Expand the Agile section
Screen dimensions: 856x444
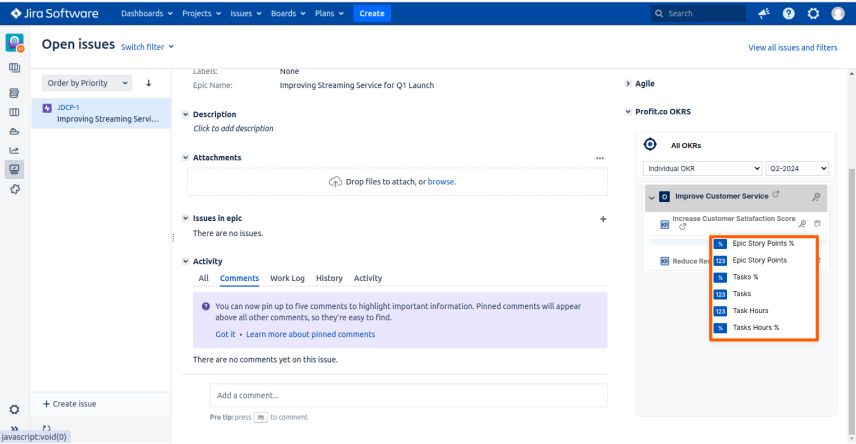[x=628, y=84]
